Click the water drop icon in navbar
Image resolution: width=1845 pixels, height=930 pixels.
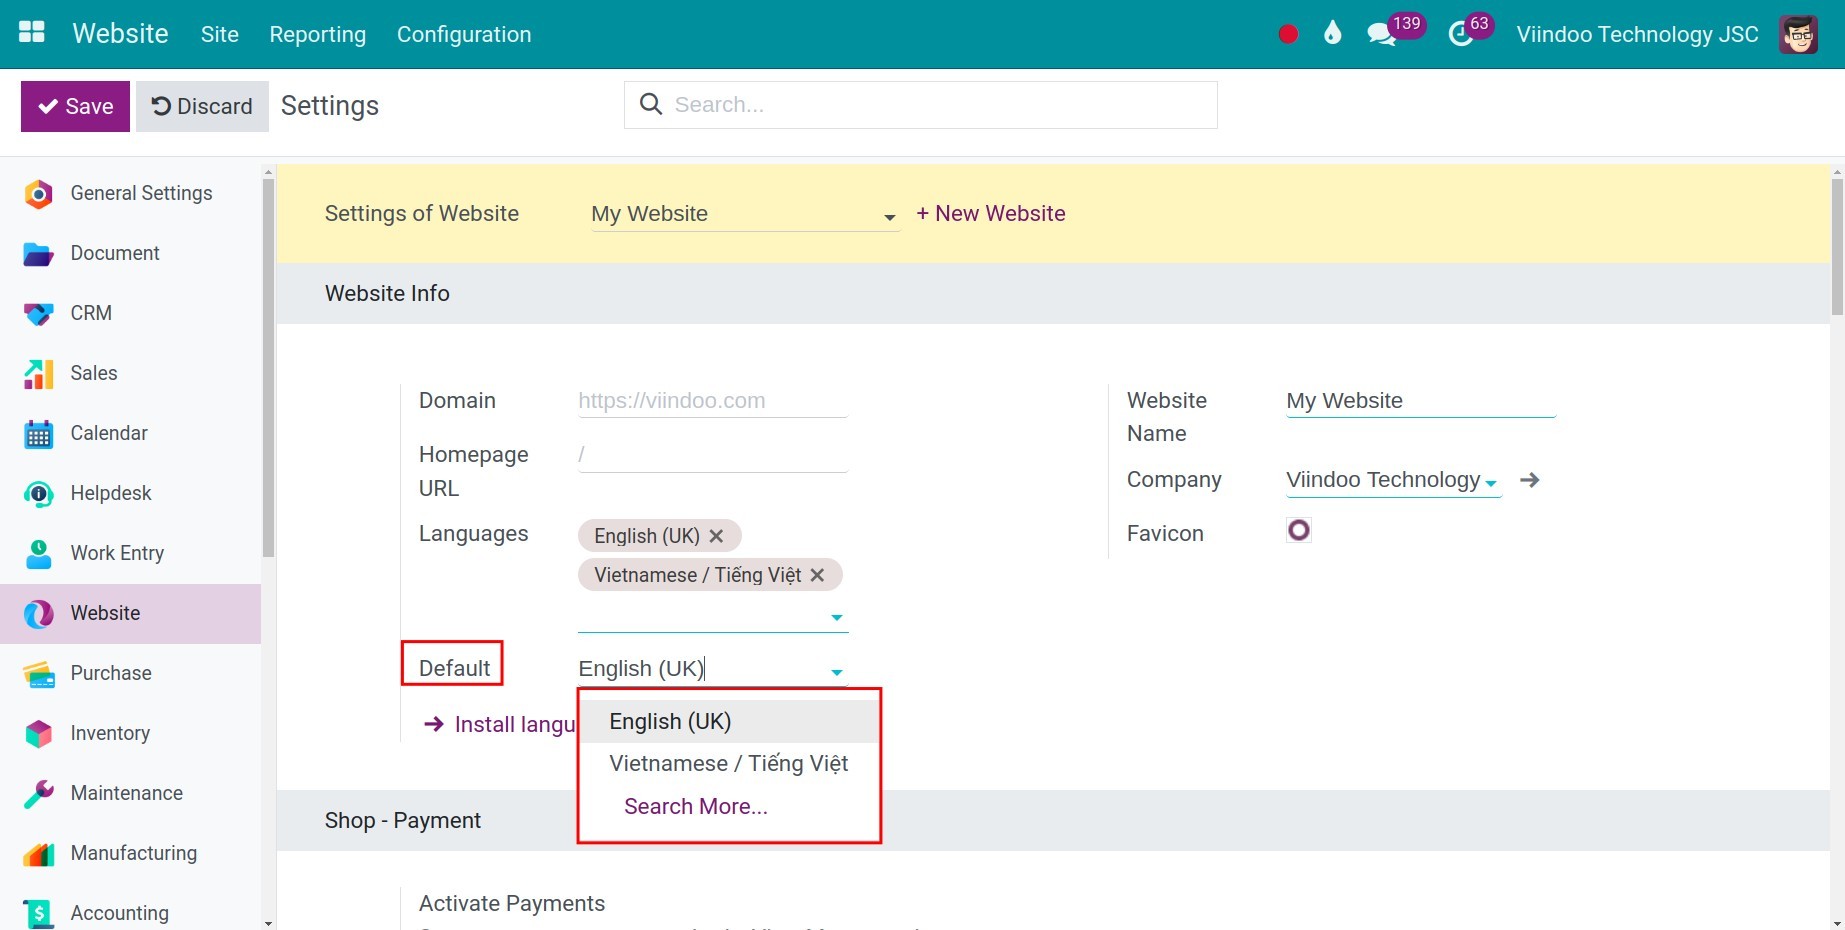[x=1332, y=34]
